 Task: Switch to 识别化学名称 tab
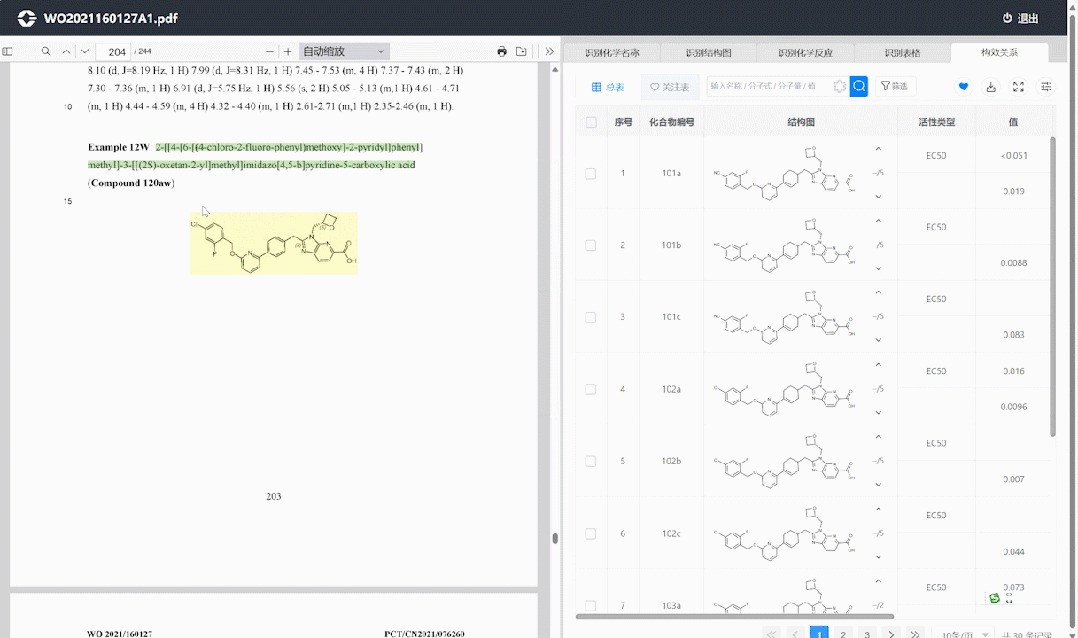click(x=612, y=53)
